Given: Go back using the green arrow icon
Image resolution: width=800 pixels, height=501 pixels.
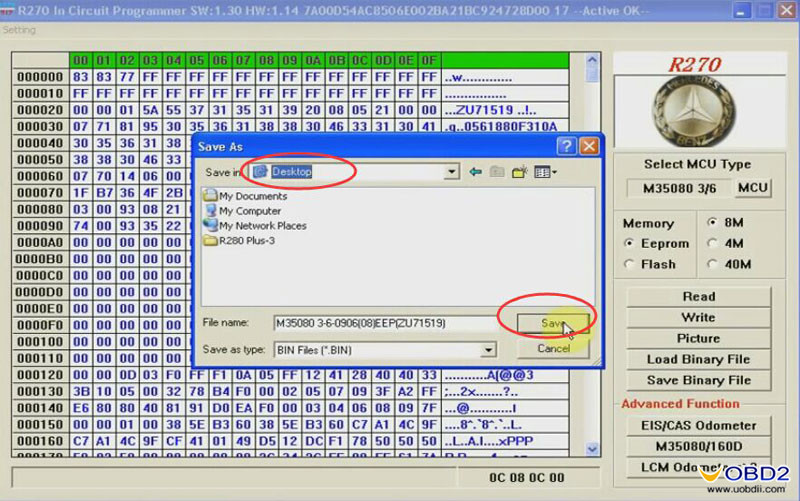Looking at the screenshot, I should [x=476, y=172].
